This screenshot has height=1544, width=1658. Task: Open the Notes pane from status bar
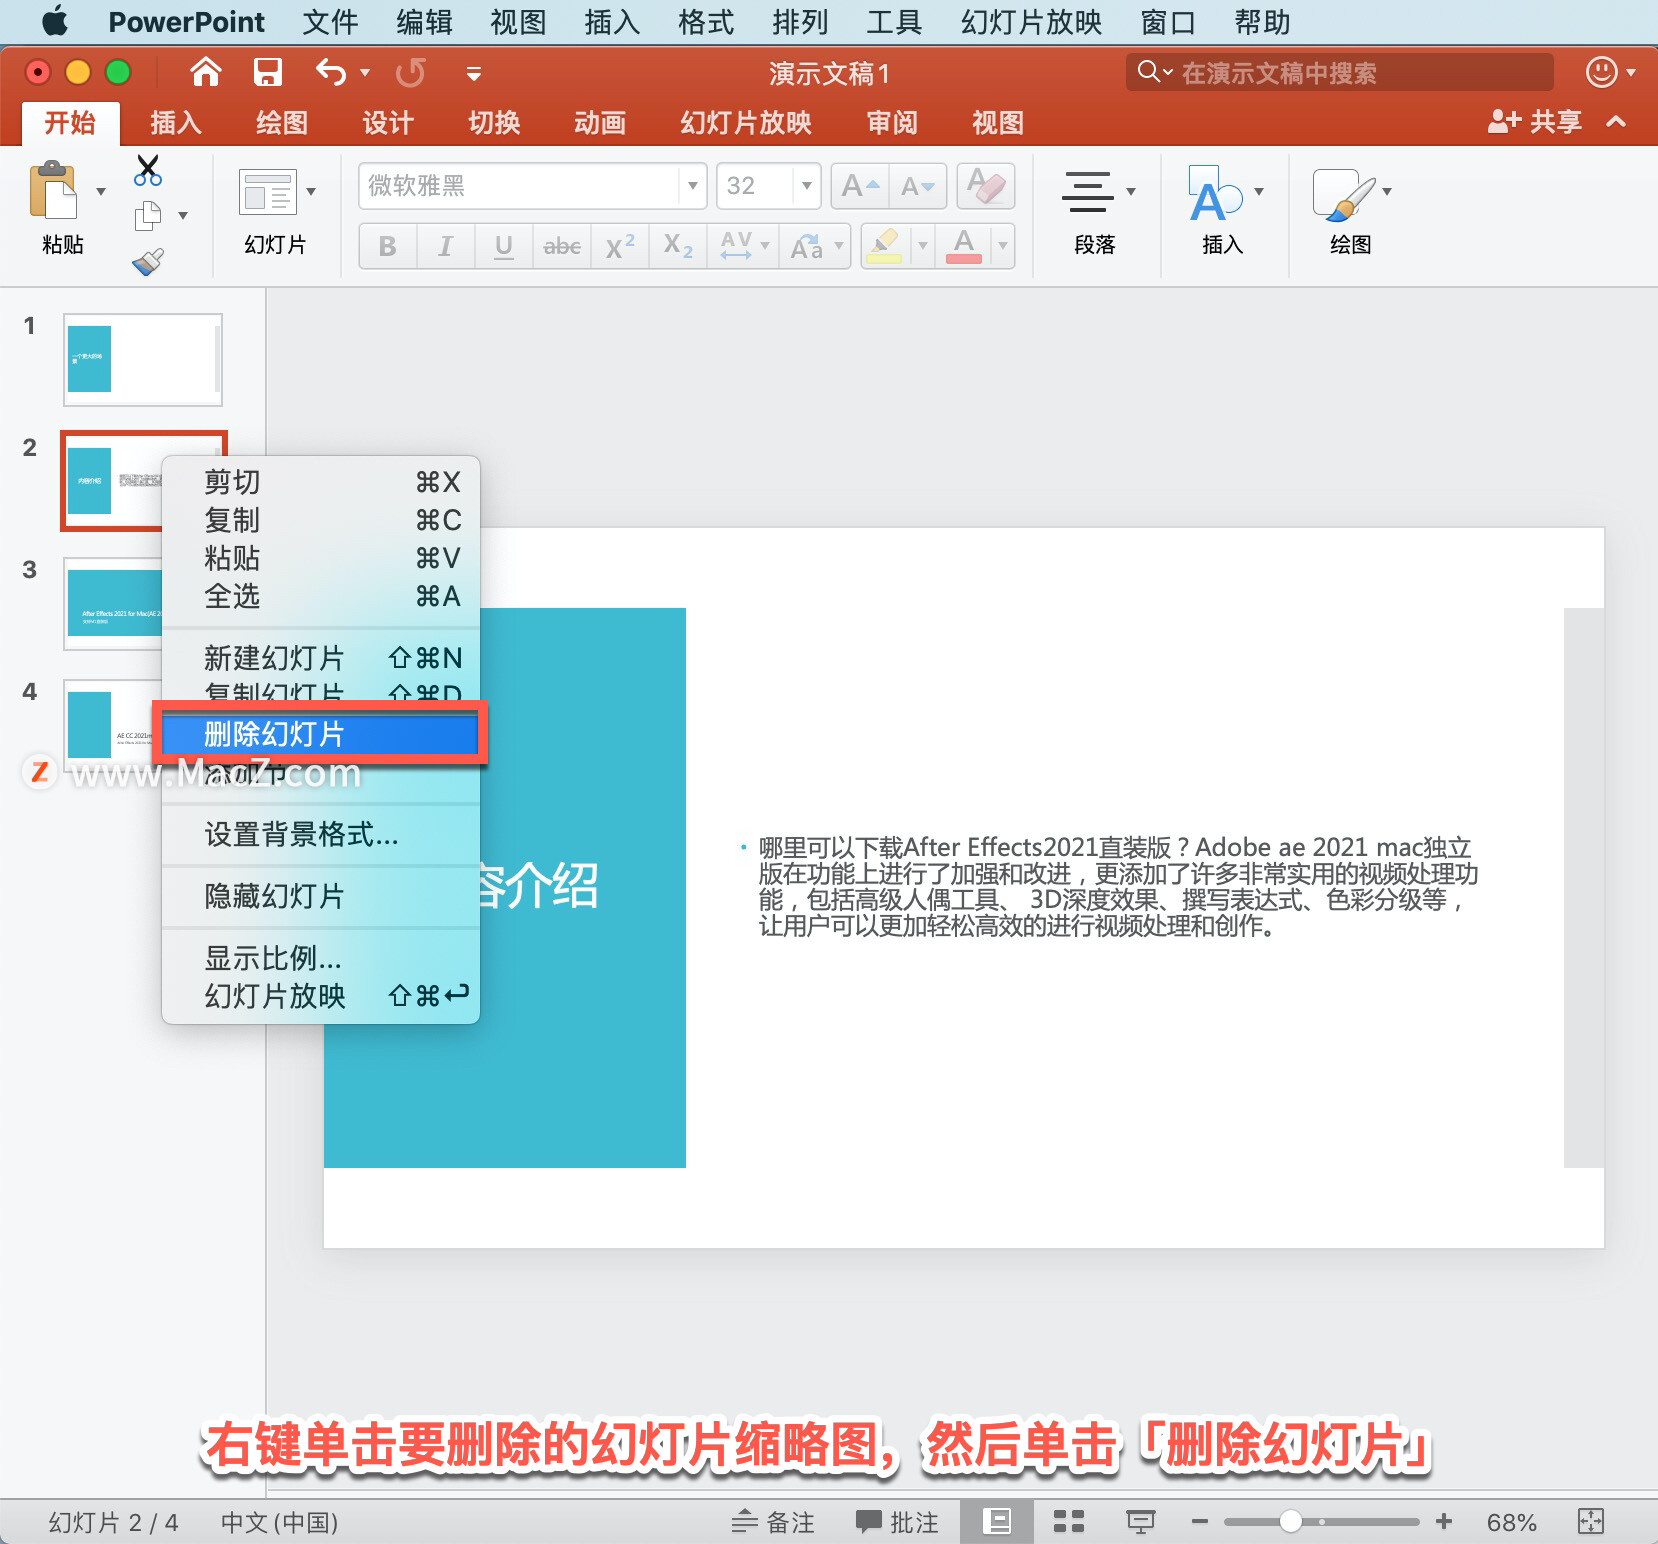pos(773,1521)
